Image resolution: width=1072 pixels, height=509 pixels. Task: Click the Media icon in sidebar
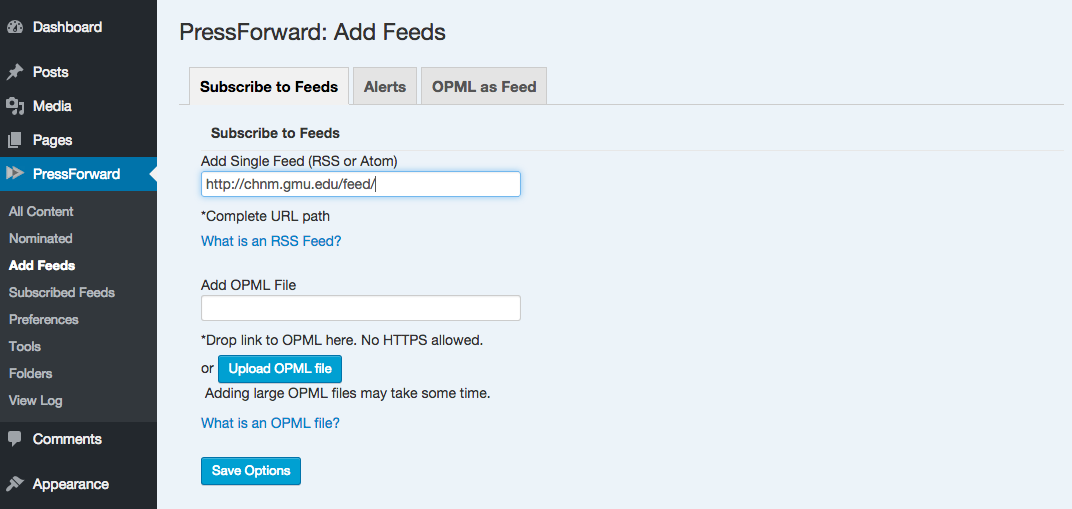[15, 107]
